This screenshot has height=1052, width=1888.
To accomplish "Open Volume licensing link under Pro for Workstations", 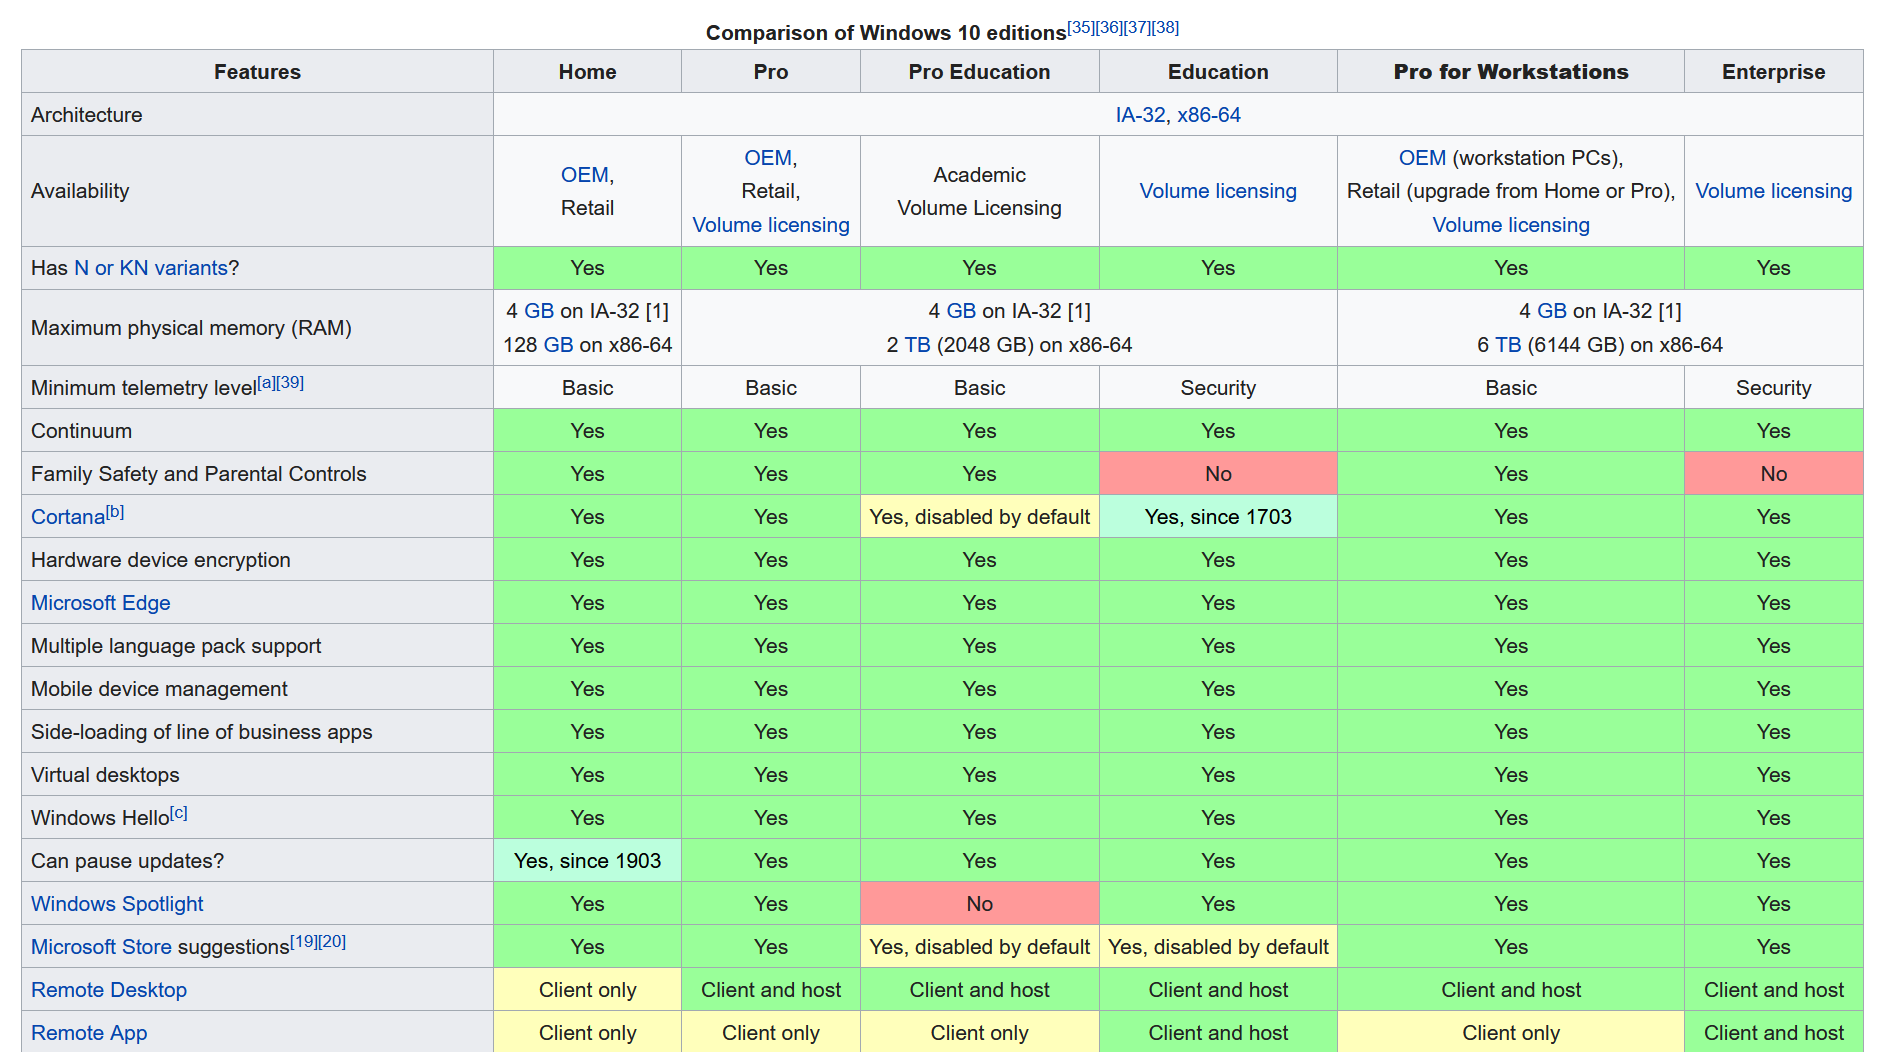I will [x=1511, y=225].
